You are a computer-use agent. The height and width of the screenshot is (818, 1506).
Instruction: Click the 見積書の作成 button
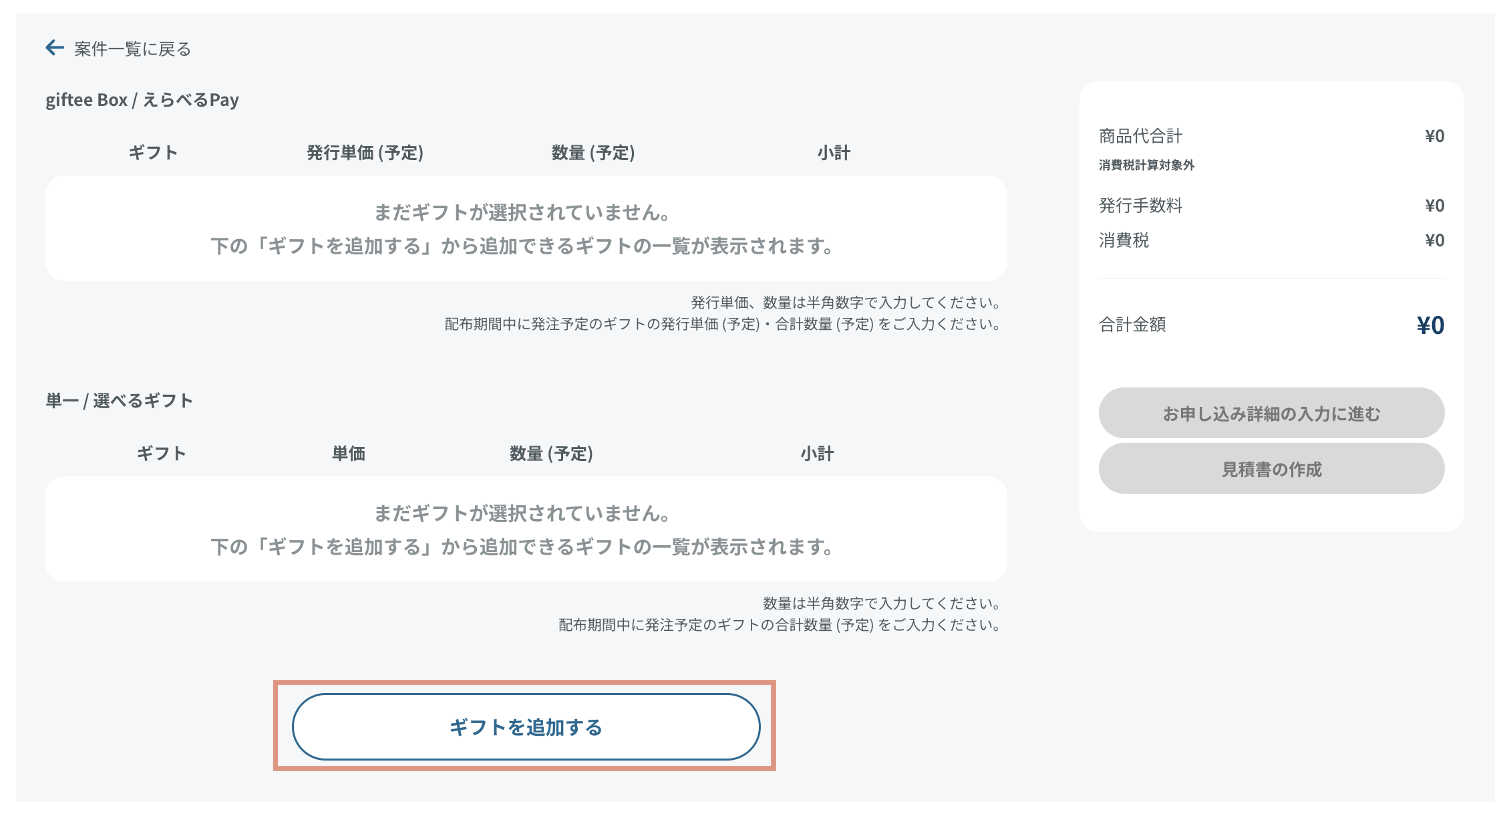pyautogui.click(x=1271, y=469)
